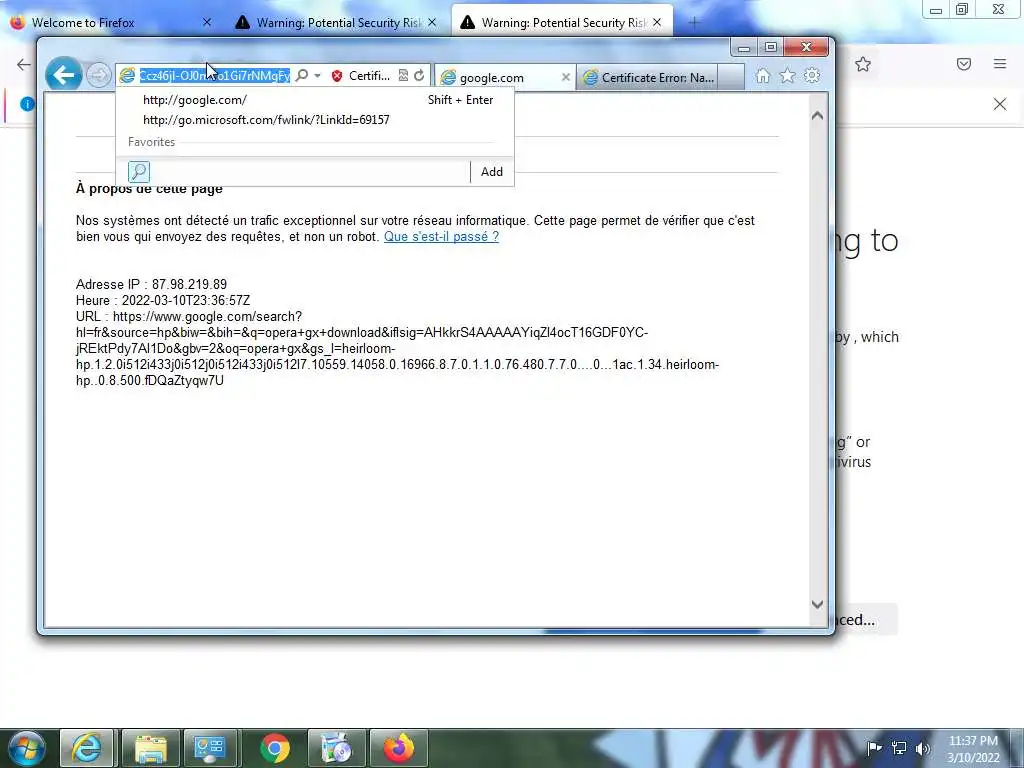Screen dimensions: 1024x768
Task: Click the Internet Explorer taskbar icon
Action: click(x=87, y=748)
